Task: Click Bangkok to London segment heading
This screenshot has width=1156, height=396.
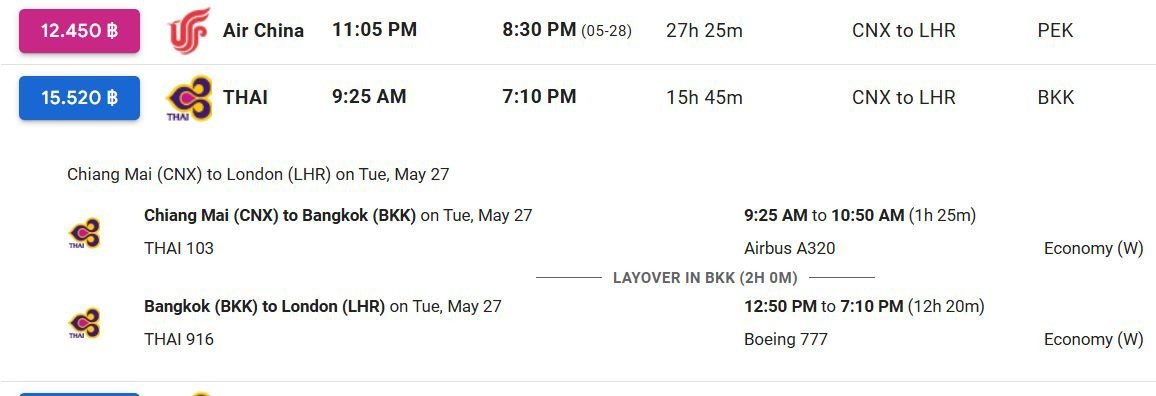Action: pyautogui.click(x=265, y=306)
